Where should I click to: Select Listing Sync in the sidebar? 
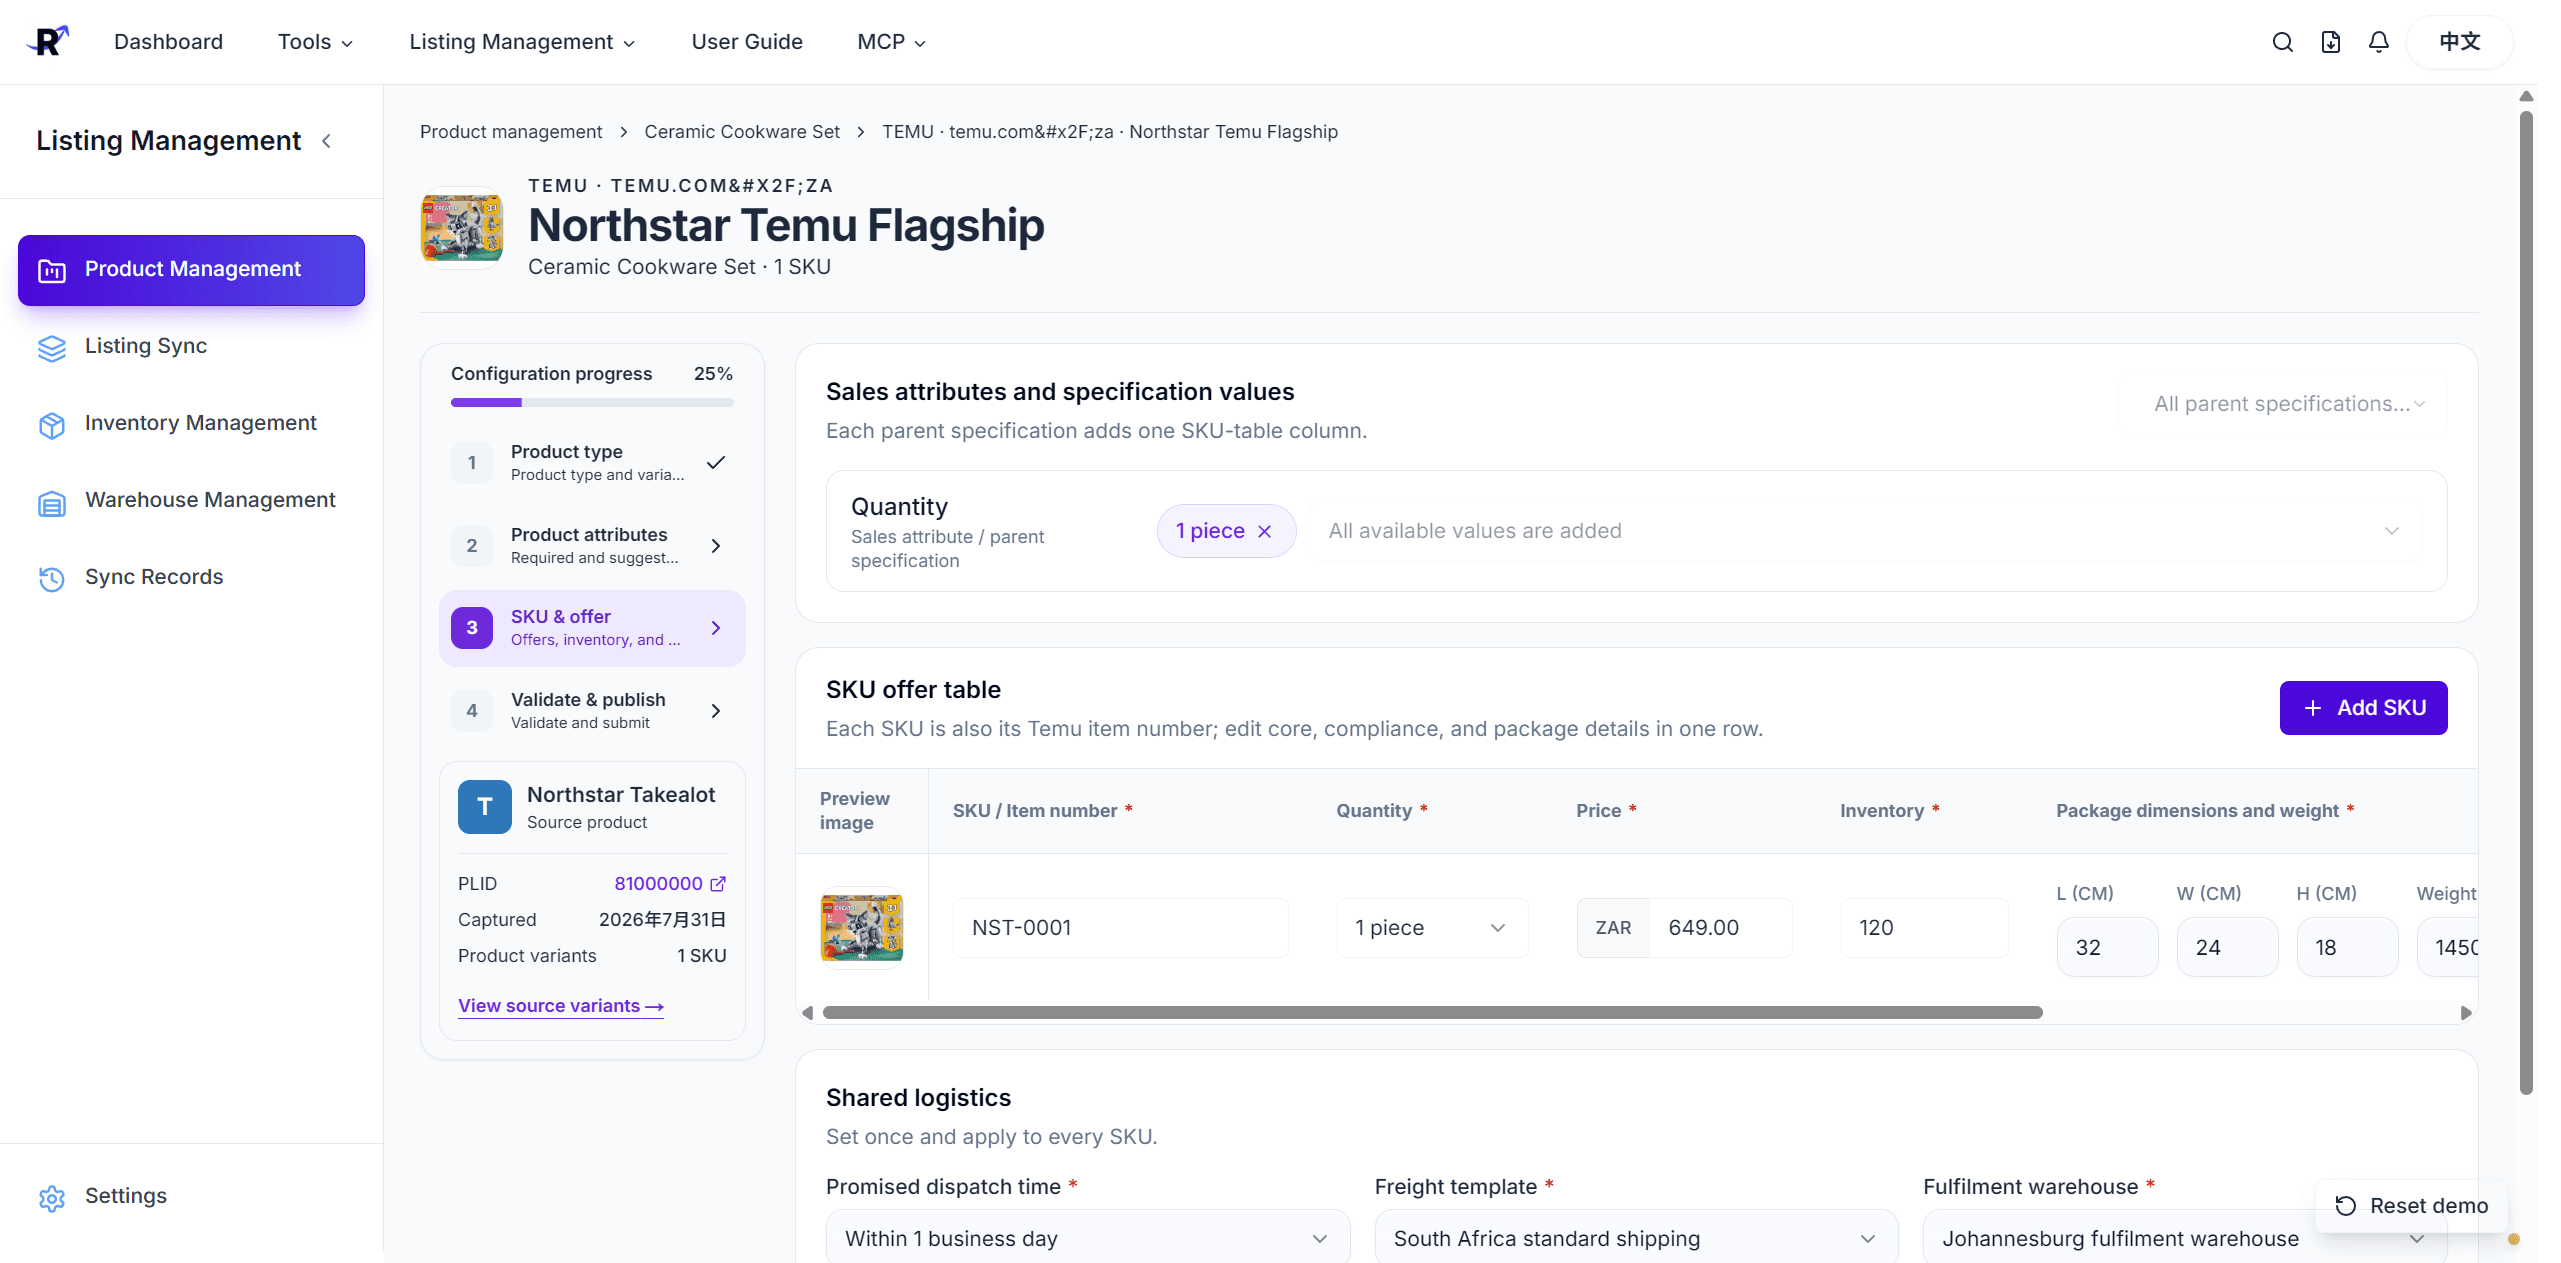[x=191, y=347]
